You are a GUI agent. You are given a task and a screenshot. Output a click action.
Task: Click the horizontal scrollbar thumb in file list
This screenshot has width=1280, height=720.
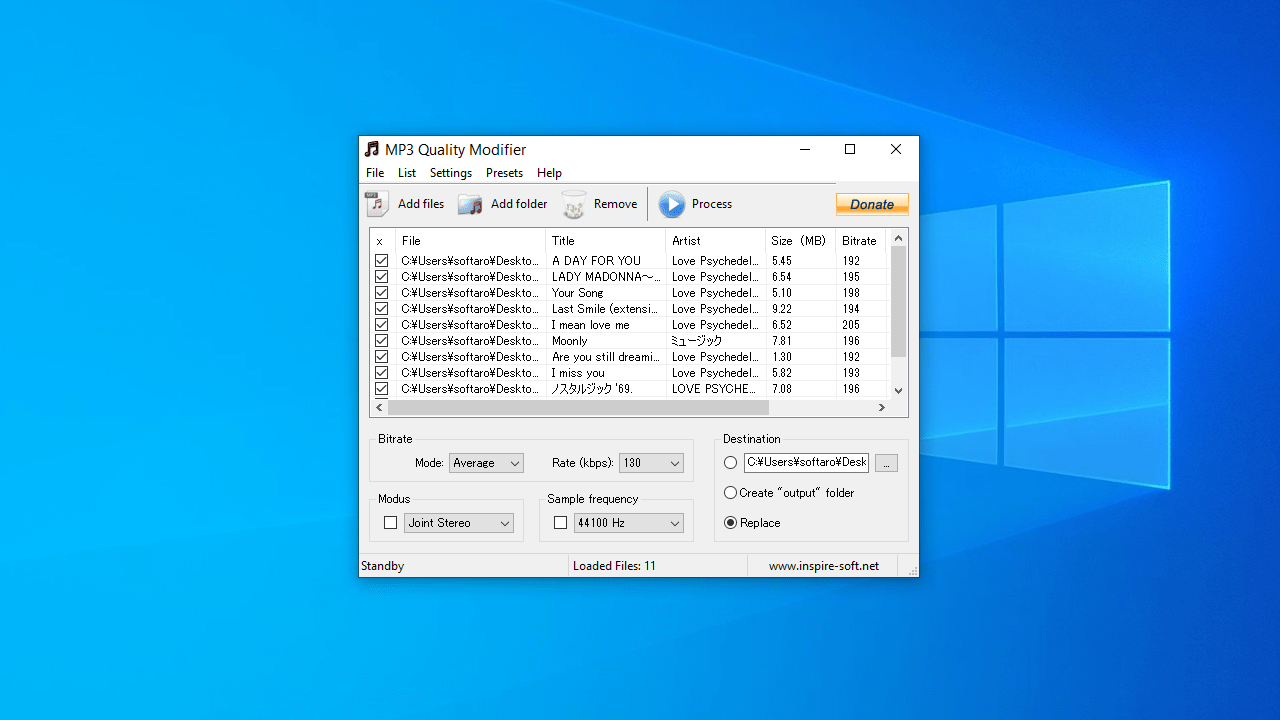coord(578,408)
